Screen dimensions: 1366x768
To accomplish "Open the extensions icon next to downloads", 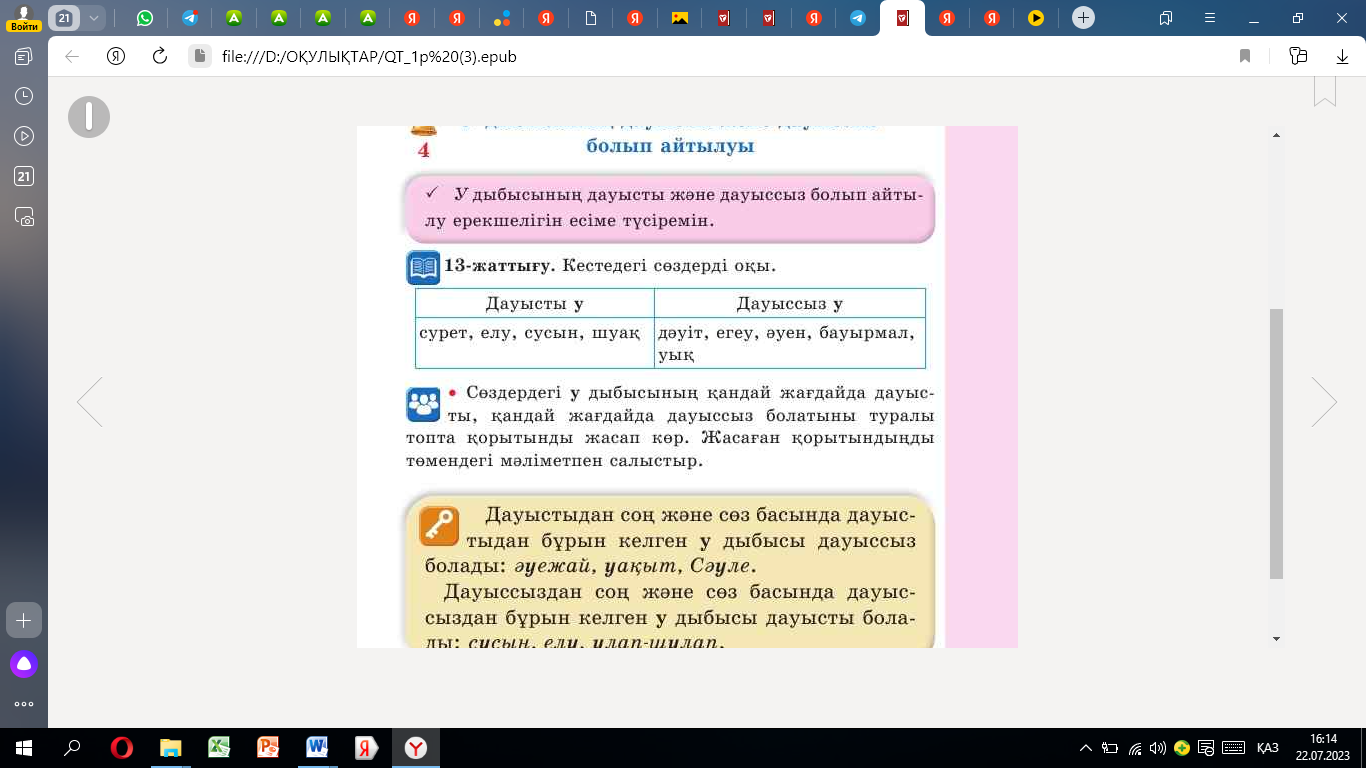I will [1299, 57].
